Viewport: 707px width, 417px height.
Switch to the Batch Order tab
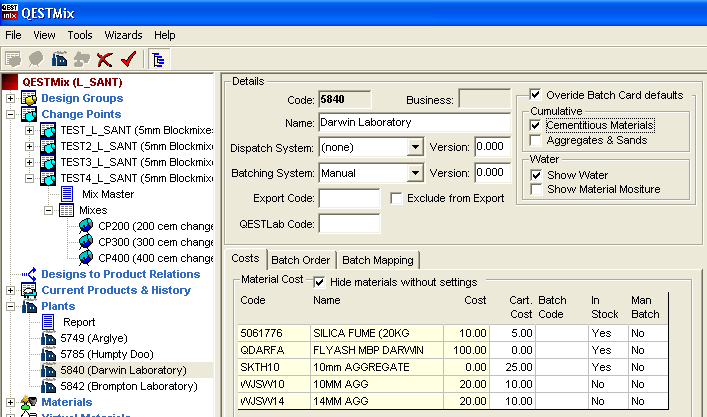[x=300, y=260]
